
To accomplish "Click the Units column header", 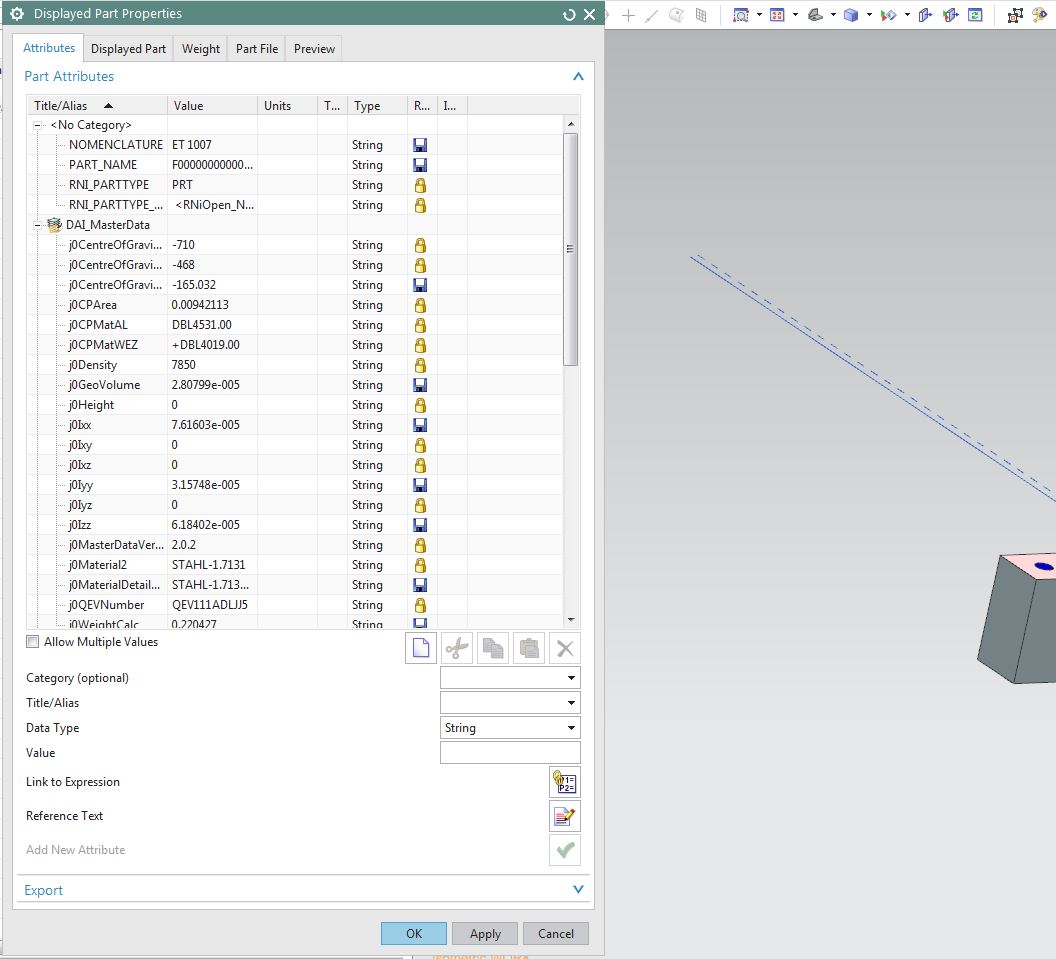I will 287,106.
